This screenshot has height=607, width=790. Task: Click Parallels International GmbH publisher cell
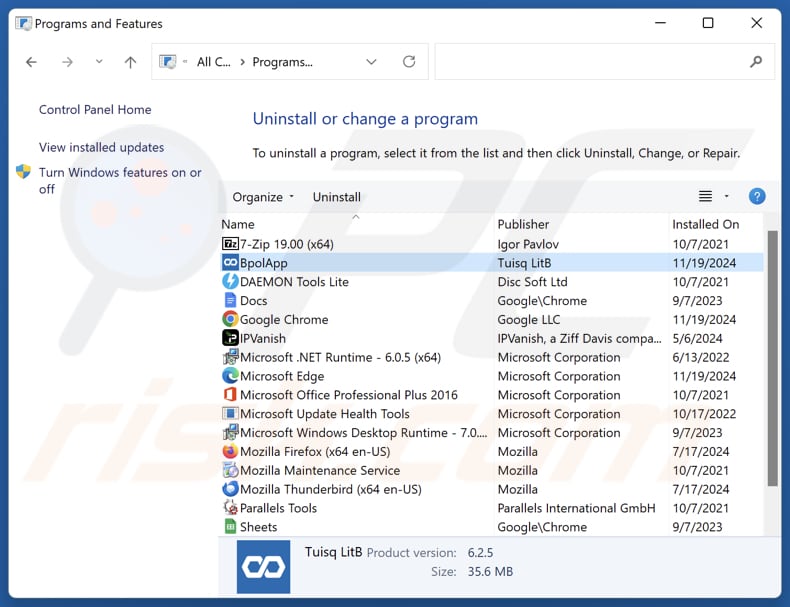[576, 508]
